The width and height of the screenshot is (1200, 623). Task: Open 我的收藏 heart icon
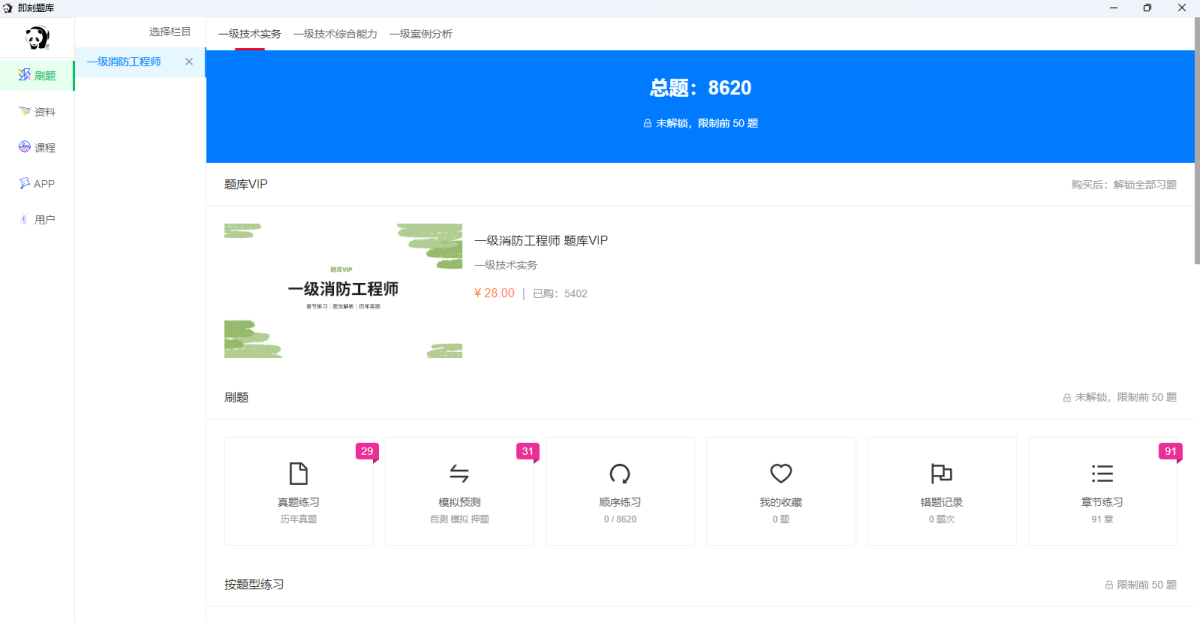(x=781, y=473)
